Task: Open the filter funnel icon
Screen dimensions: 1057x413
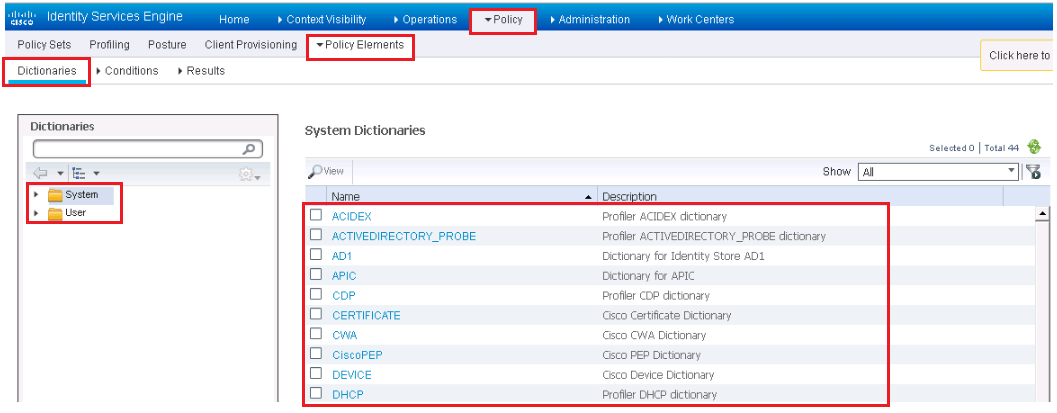Action: coord(1032,171)
